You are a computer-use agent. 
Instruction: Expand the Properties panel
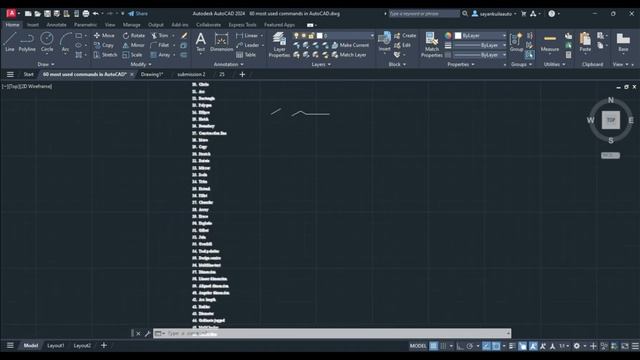pos(461,64)
